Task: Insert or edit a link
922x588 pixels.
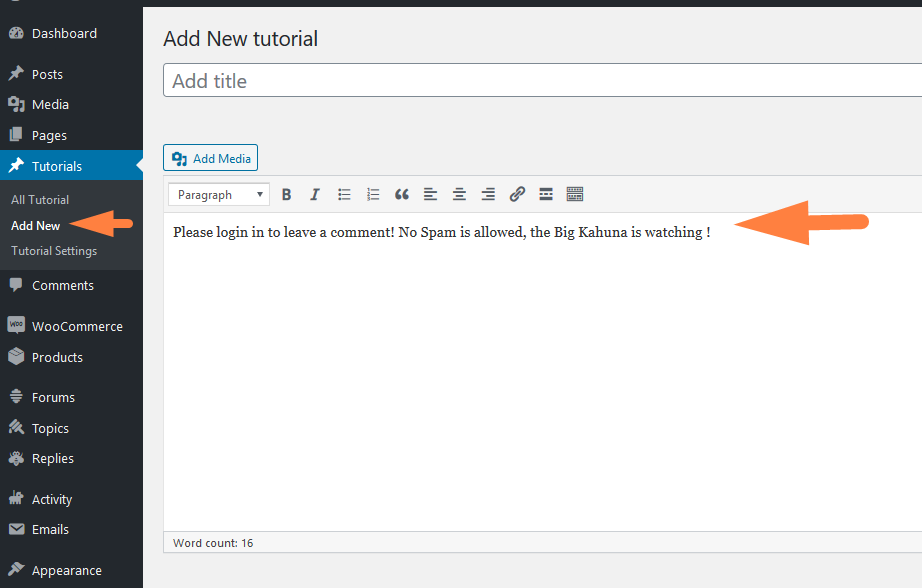Action: pos(517,195)
